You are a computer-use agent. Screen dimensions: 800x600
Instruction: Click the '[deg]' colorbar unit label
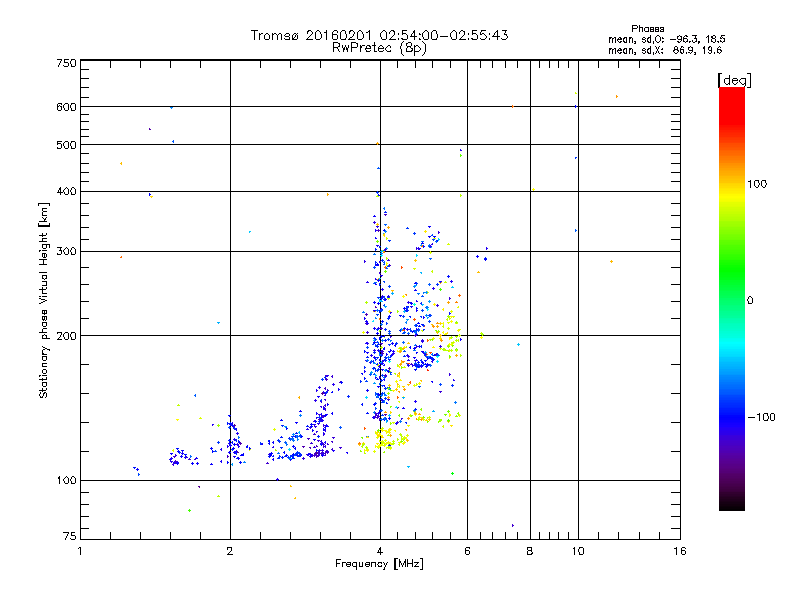coord(734,80)
